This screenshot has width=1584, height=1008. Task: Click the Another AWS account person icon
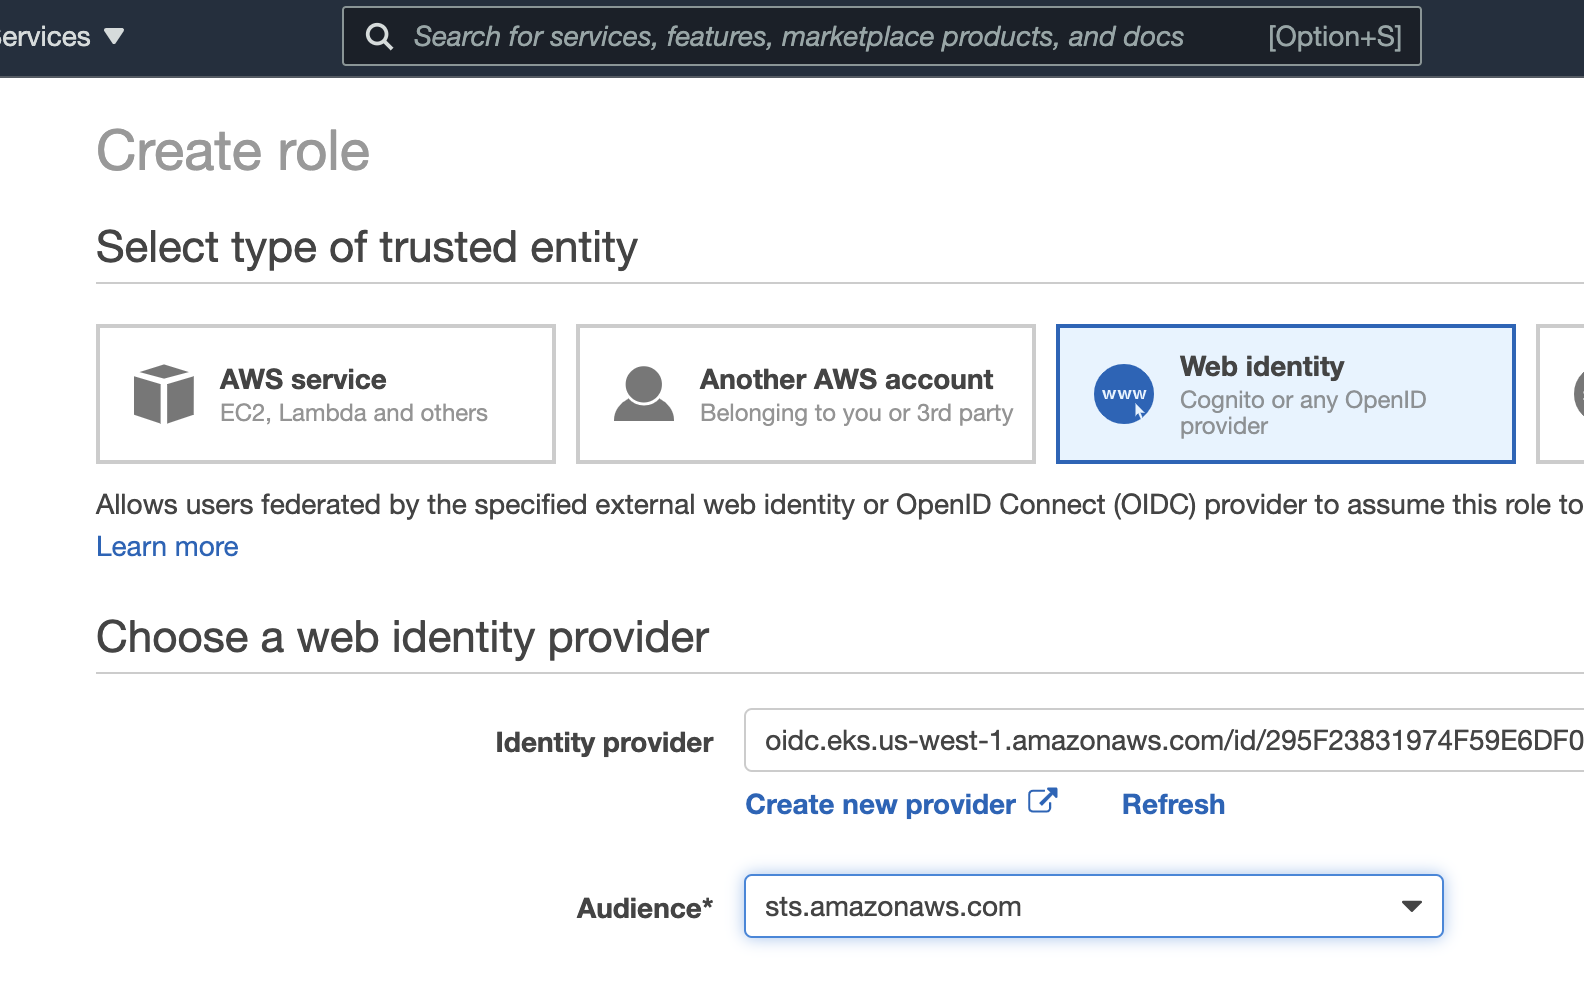pyautogui.click(x=644, y=394)
